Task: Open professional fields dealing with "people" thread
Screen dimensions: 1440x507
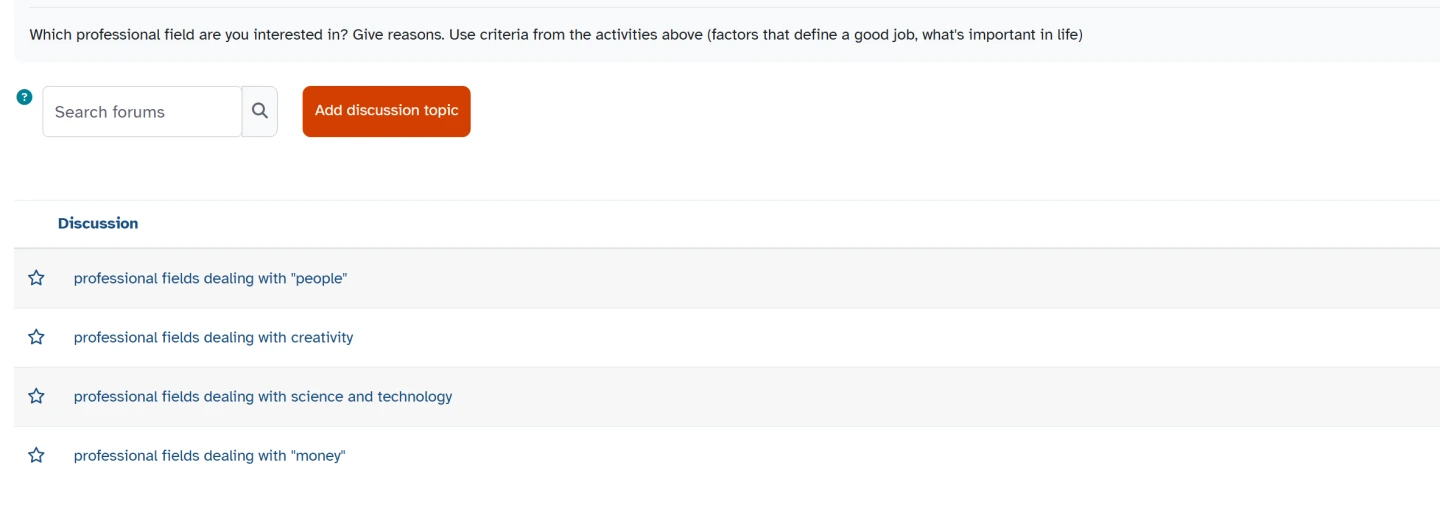Action: 210,278
